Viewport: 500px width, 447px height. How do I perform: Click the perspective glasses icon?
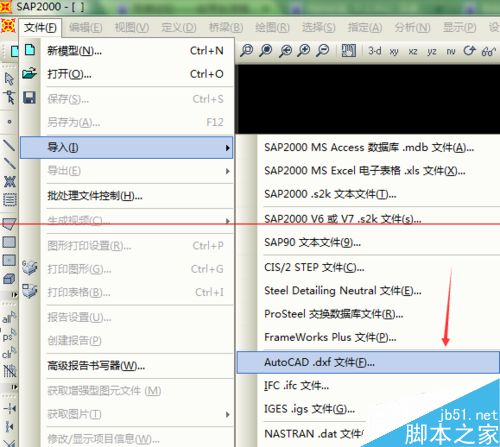(489, 51)
